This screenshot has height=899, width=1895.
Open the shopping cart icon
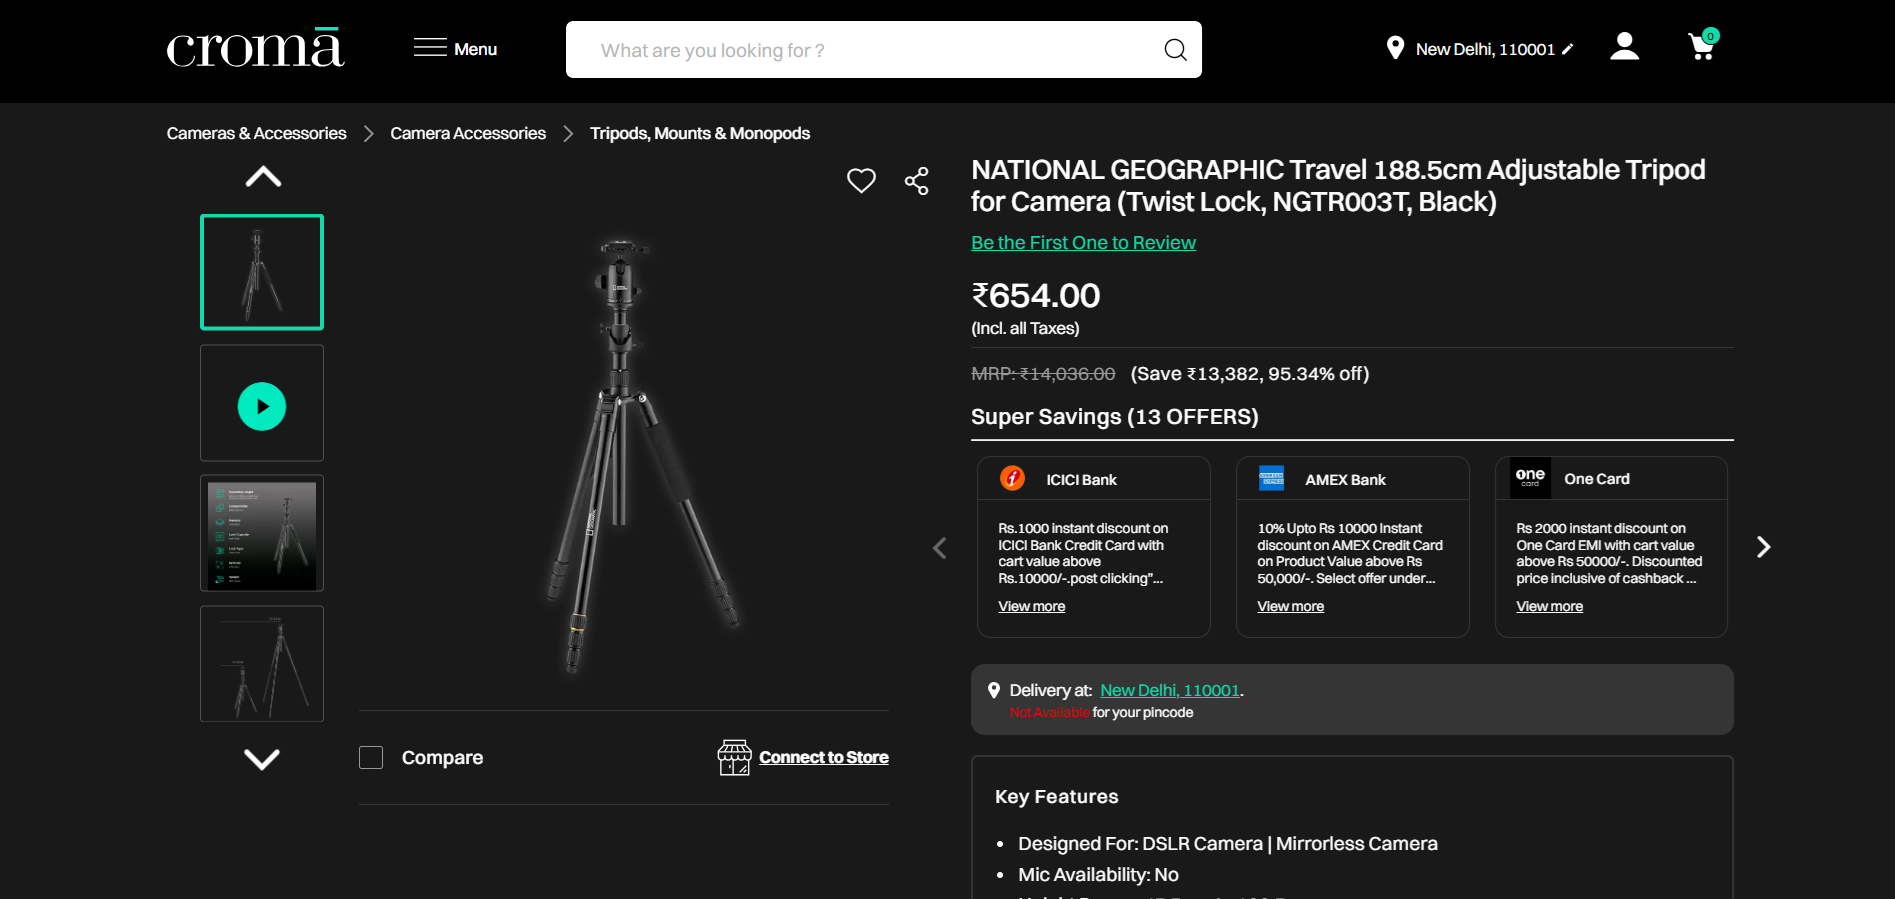coord(1702,47)
